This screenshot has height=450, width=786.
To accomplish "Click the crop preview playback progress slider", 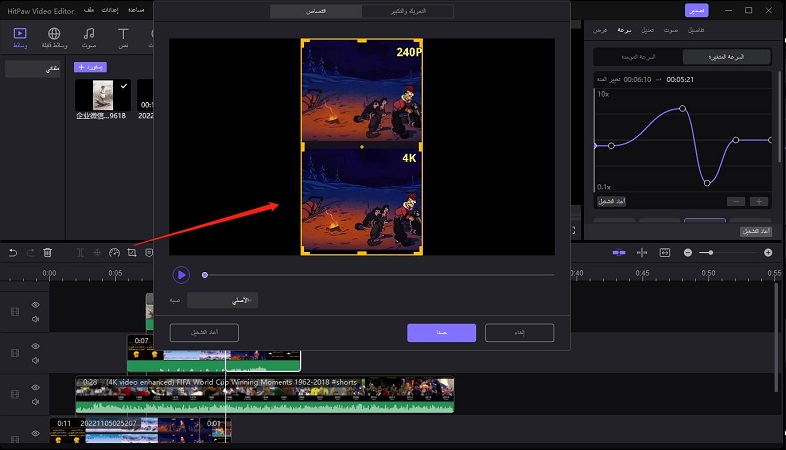I will (x=378, y=274).
